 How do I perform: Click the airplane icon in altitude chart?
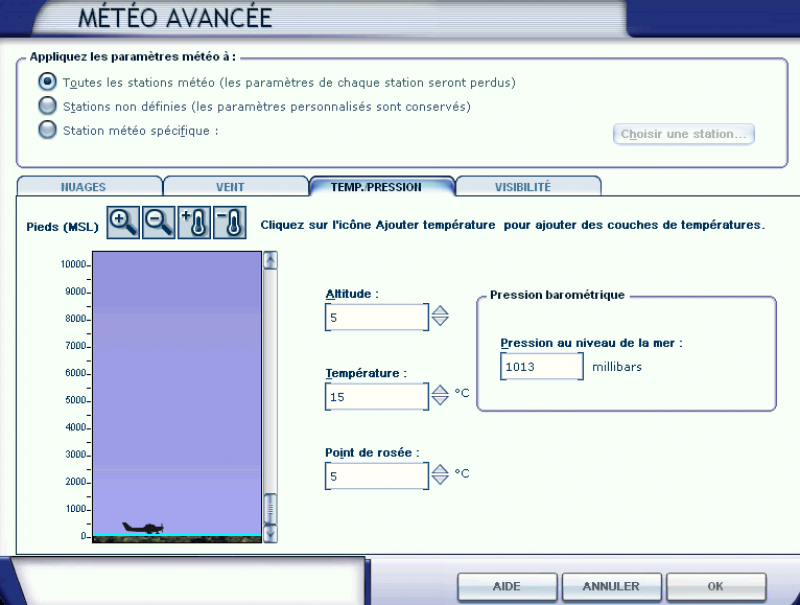tap(142, 527)
